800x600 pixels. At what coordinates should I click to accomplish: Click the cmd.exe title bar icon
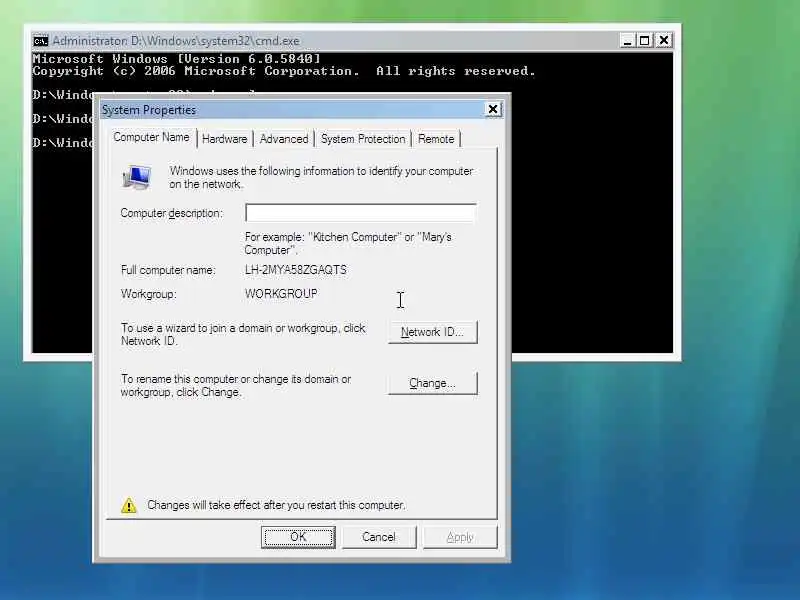point(40,41)
